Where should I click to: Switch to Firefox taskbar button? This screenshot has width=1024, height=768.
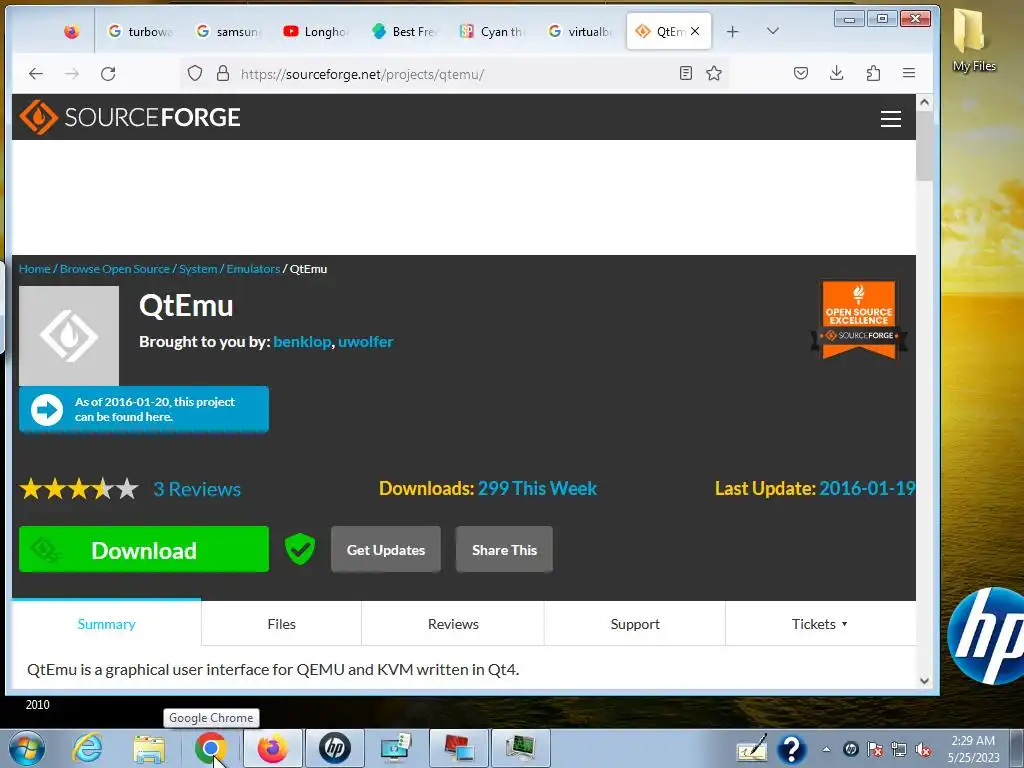click(x=272, y=748)
